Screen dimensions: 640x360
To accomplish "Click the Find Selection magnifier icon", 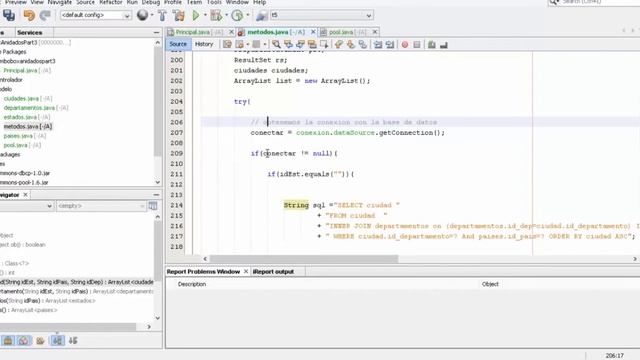I will (276, 44).
